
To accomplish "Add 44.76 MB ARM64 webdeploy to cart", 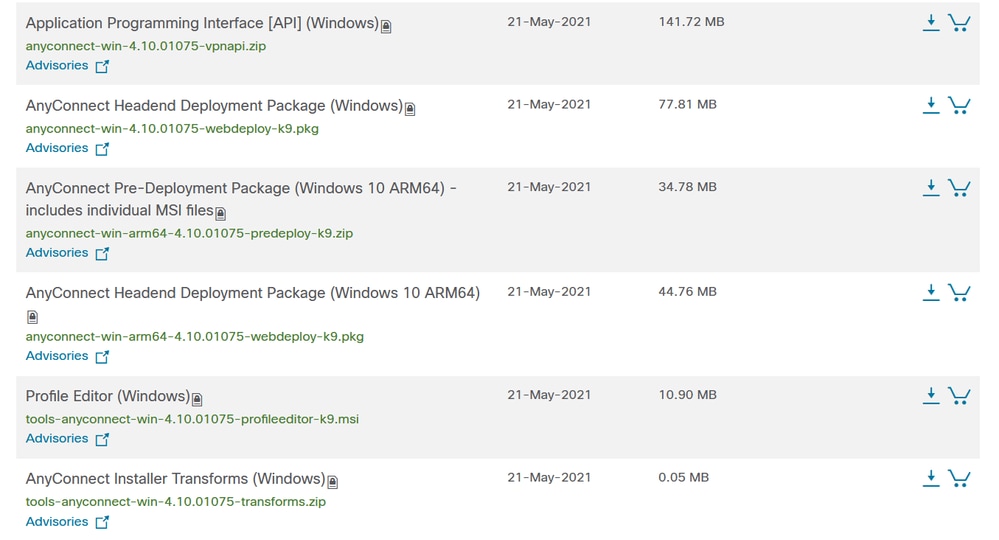I will coord(959,292).
